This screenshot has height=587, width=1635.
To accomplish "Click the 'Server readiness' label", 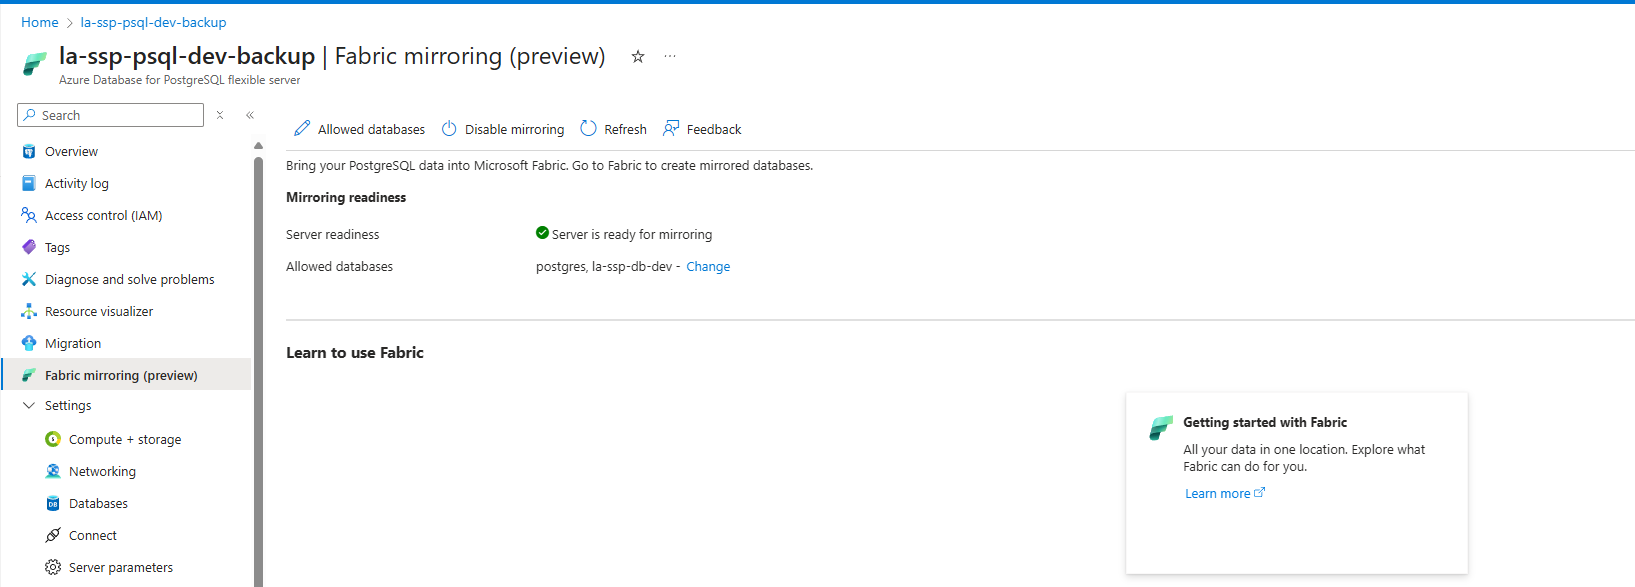I will (x=333, y=235).
